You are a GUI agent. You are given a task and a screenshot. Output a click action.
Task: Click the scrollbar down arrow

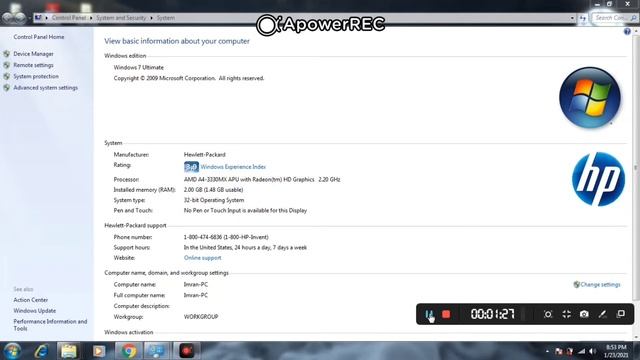pos(636,337)
